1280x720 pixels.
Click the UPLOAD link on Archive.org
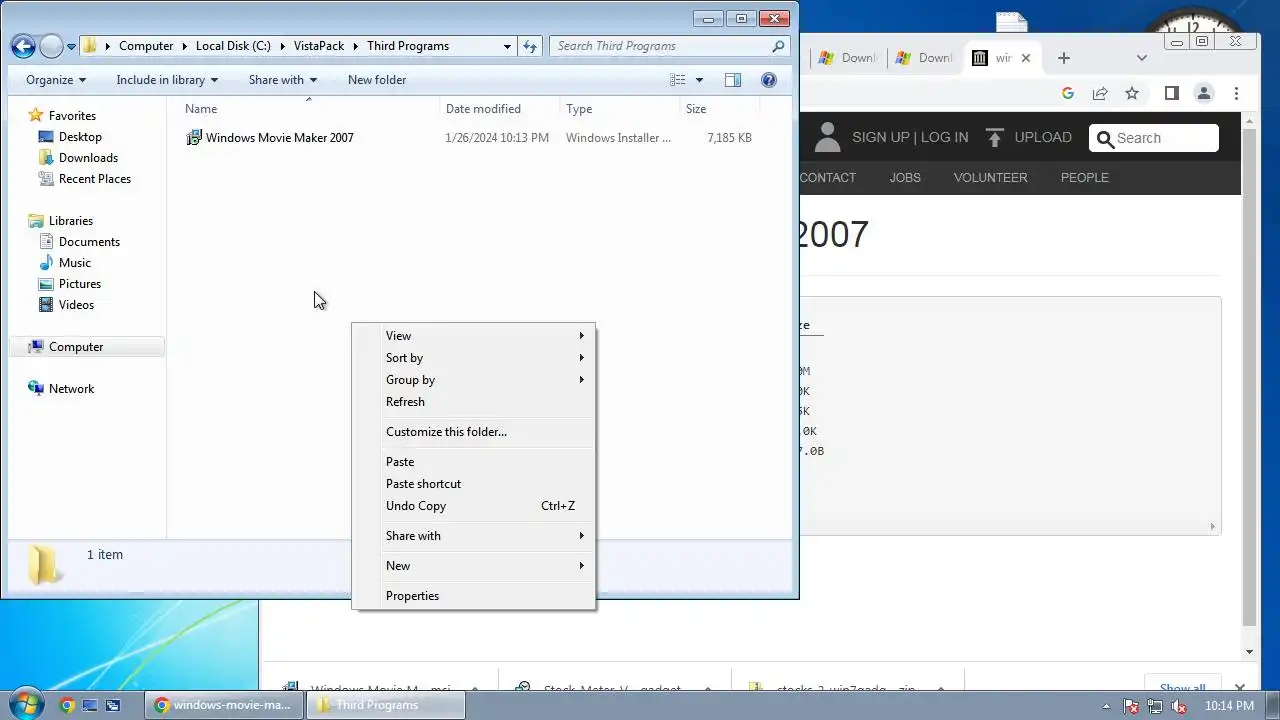pos(1043,138)
